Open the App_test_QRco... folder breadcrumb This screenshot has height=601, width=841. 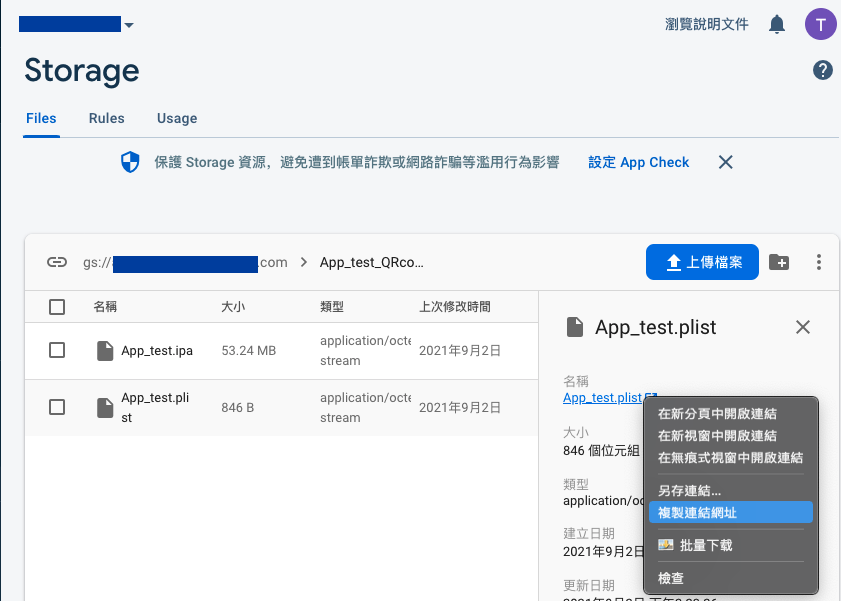[x=372, y=263]
